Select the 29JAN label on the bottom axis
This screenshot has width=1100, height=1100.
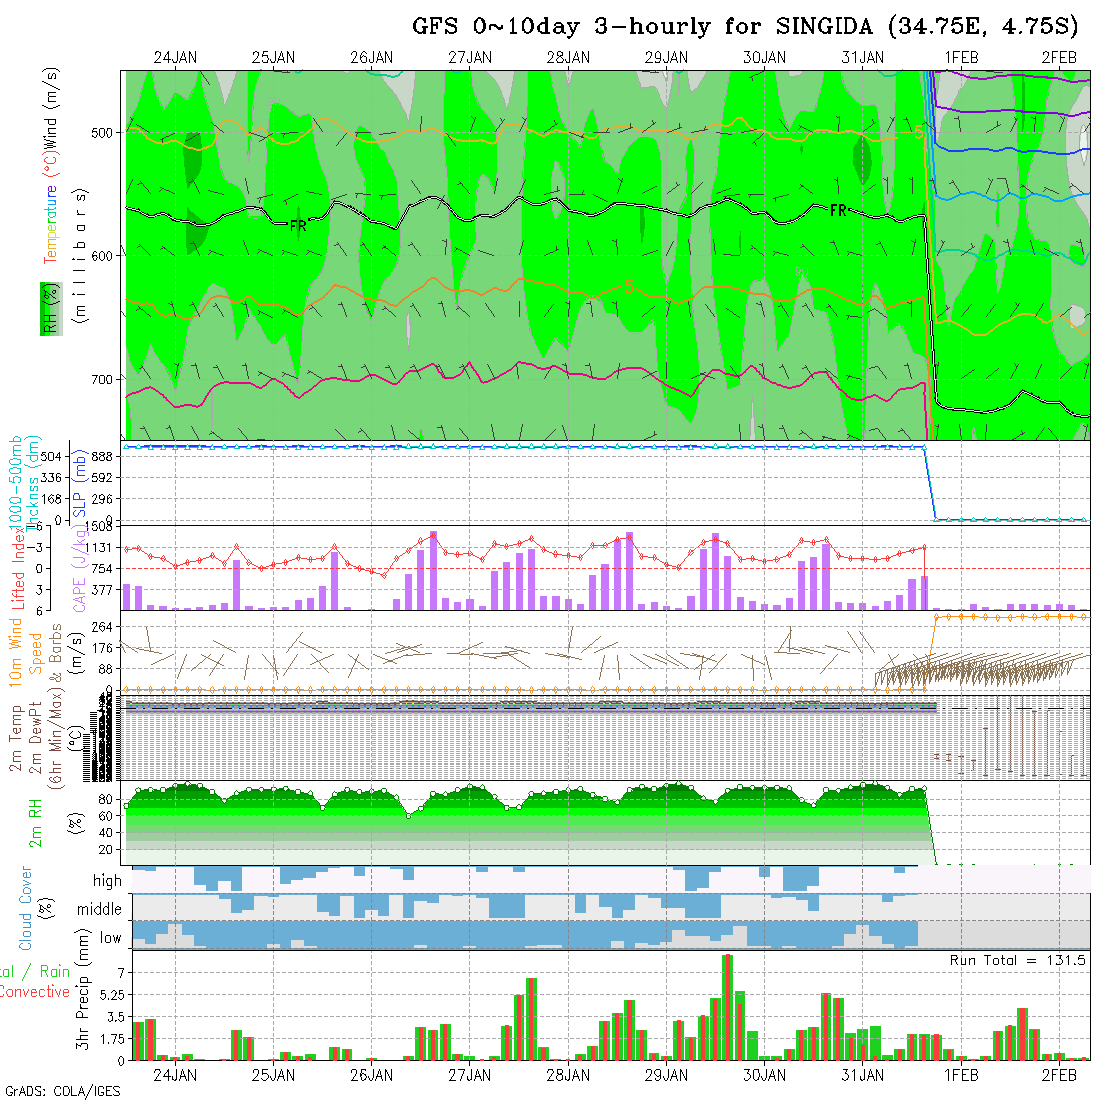[666, 1075]
